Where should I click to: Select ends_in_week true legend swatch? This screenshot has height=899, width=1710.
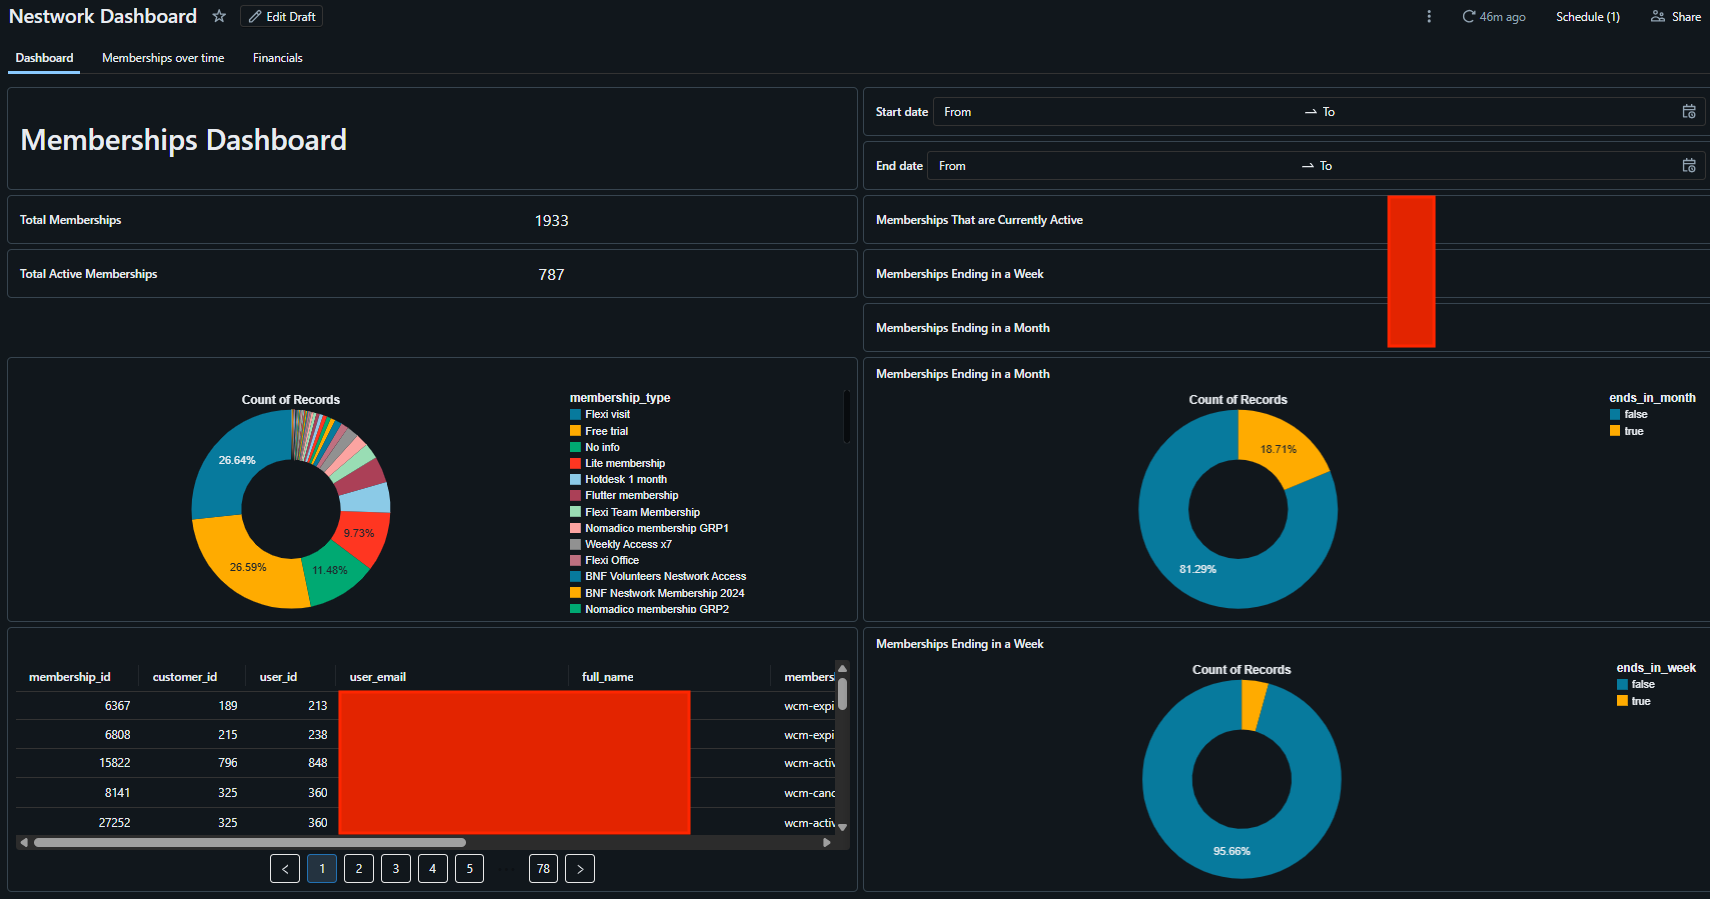click(1622, 701)
